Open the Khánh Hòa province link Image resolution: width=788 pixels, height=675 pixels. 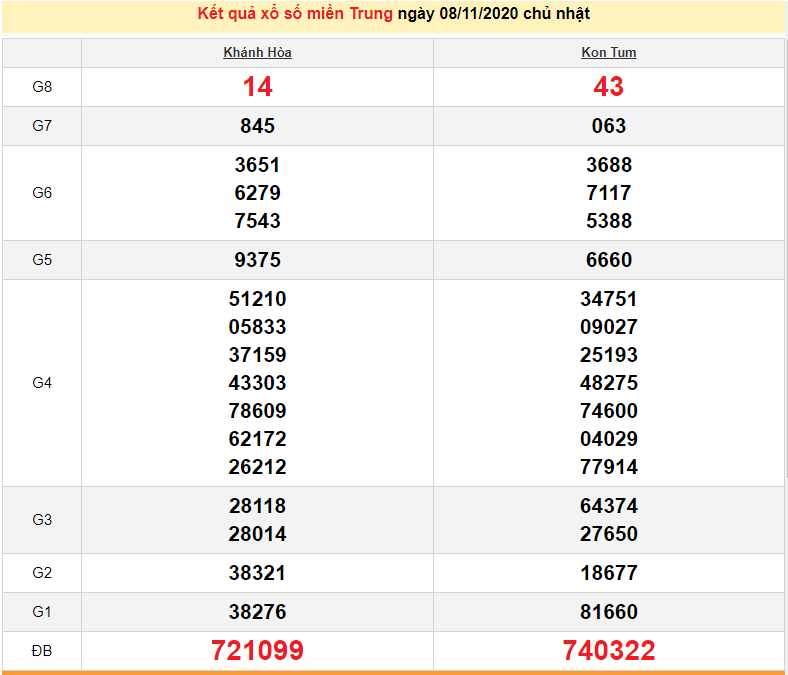pyautogui.click(x=257, y=53)
